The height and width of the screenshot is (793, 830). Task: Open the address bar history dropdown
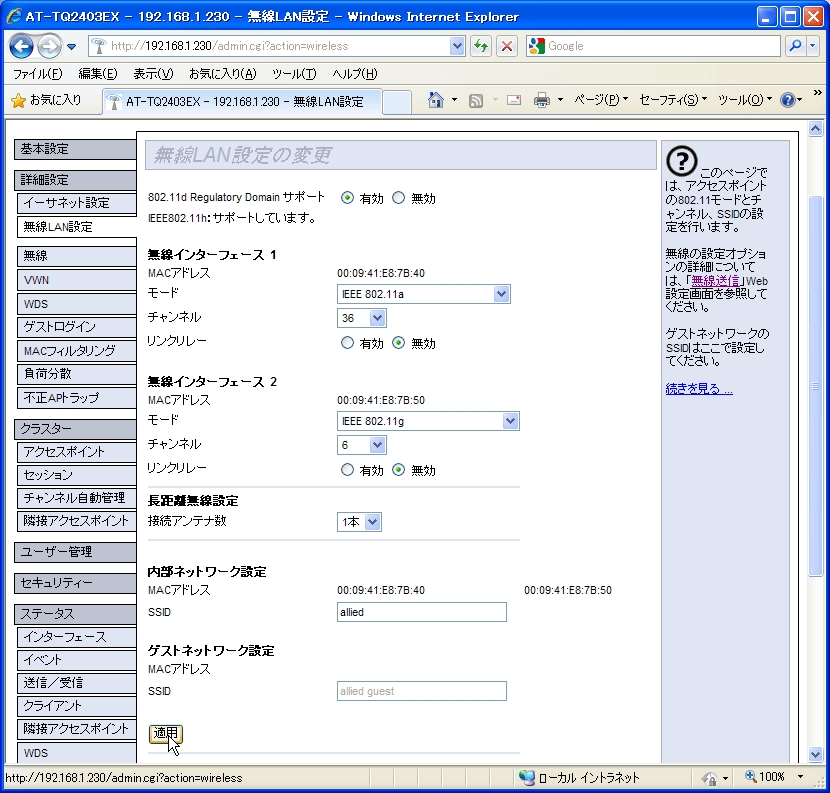point(457,46)
